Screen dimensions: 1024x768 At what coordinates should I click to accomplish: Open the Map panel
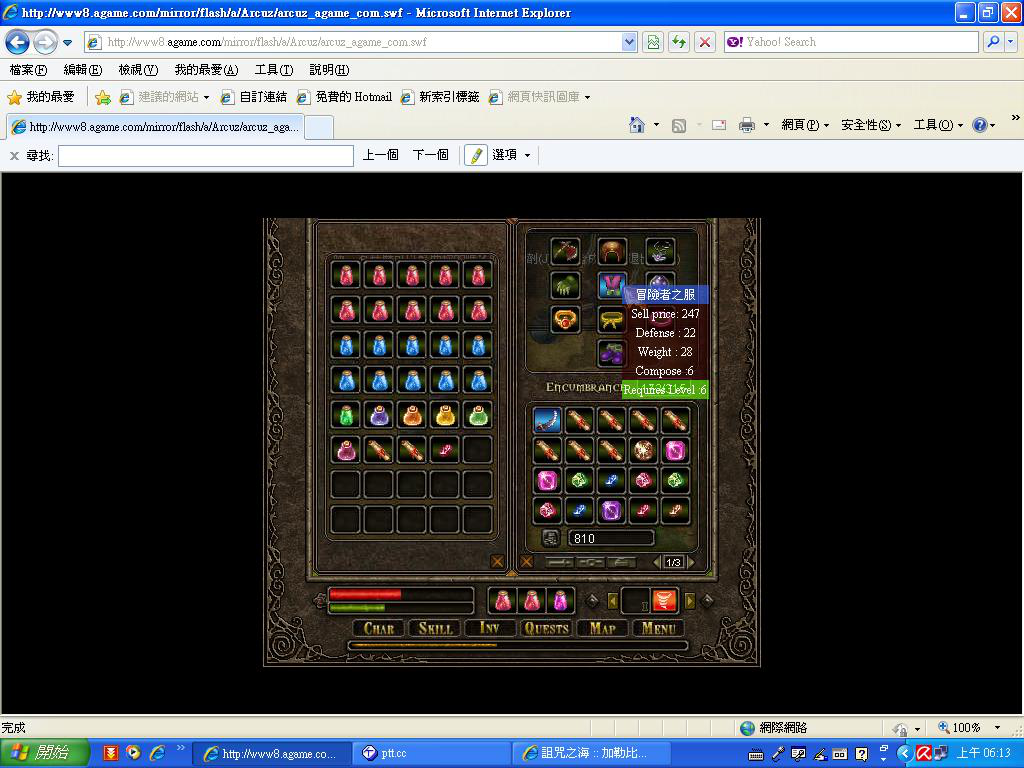point(602,628)
